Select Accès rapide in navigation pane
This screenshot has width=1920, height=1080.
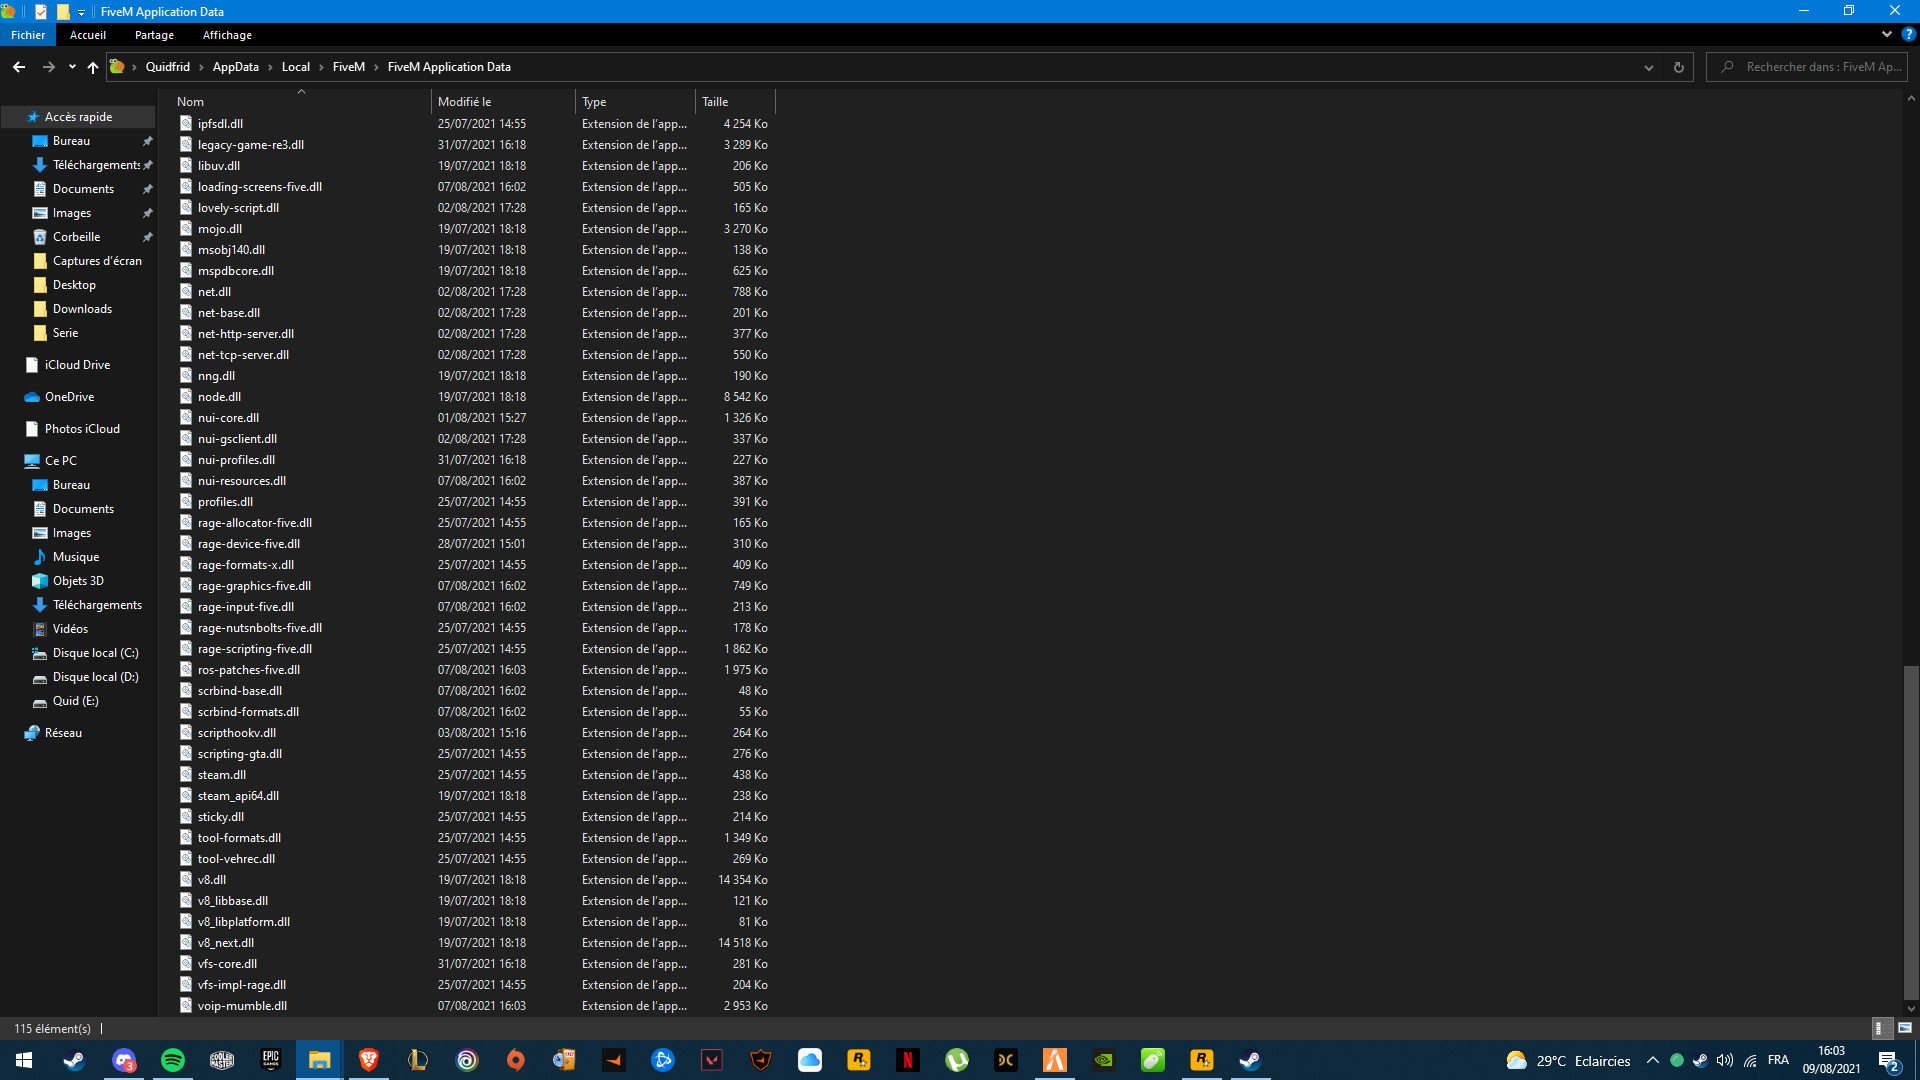click(x=78, y=117)
